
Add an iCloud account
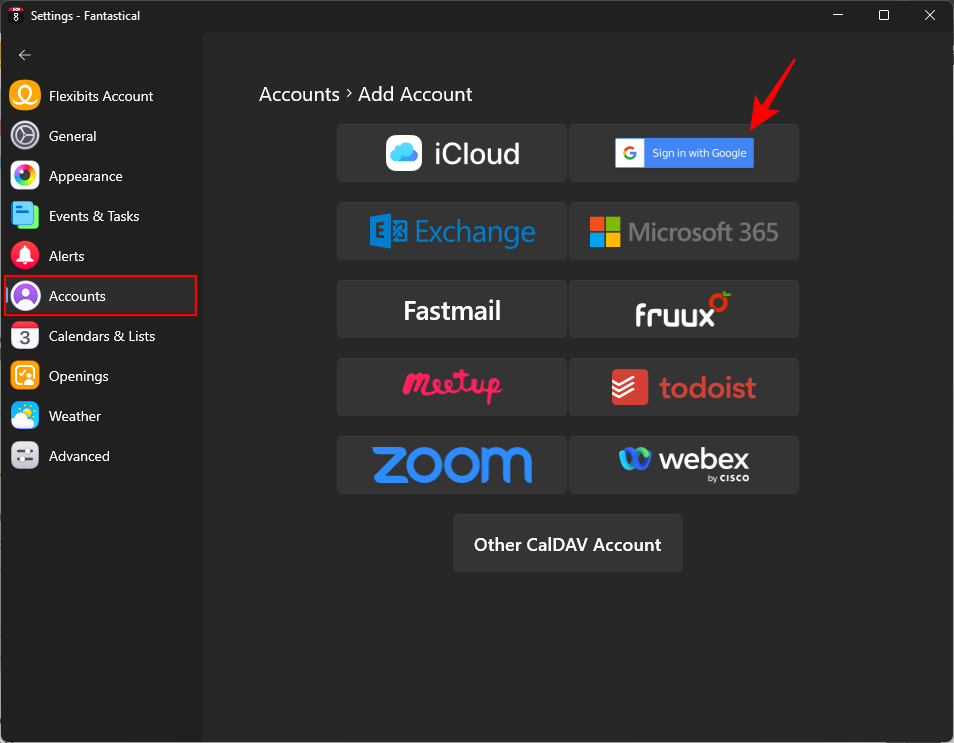coord(452,153)
